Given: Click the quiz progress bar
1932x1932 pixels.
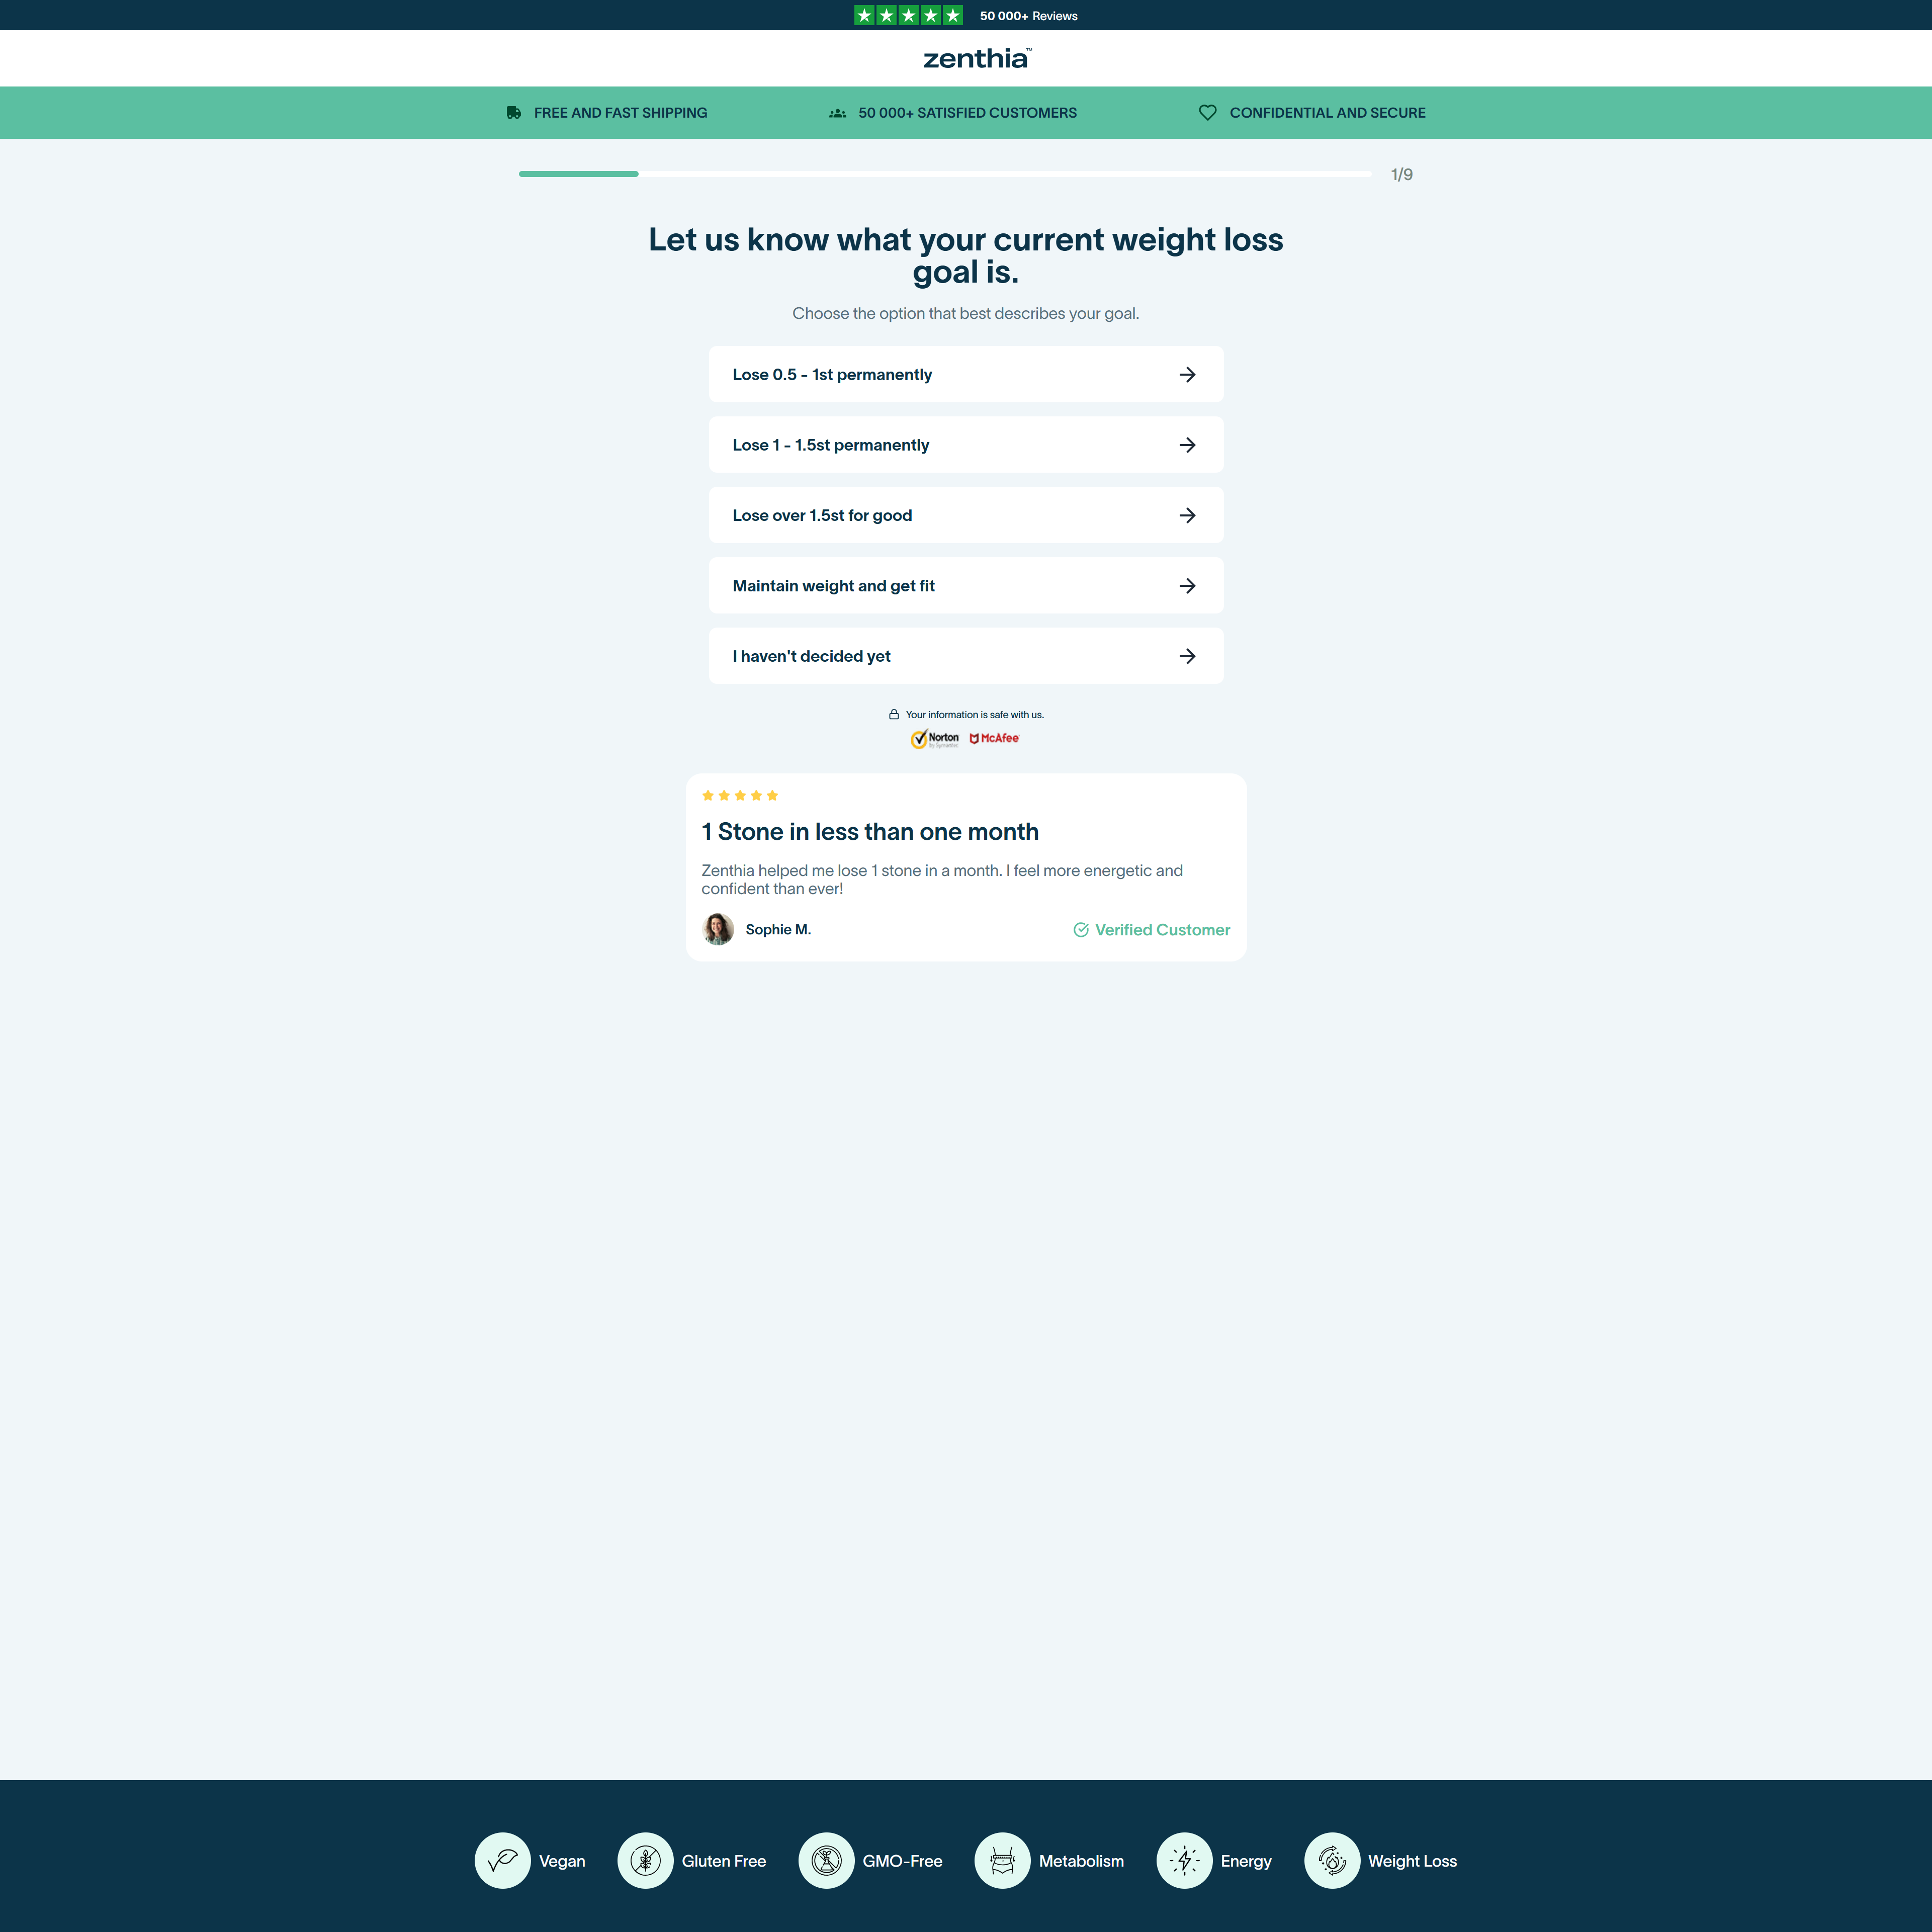Looking at the screenshot, I should point(945,174).
